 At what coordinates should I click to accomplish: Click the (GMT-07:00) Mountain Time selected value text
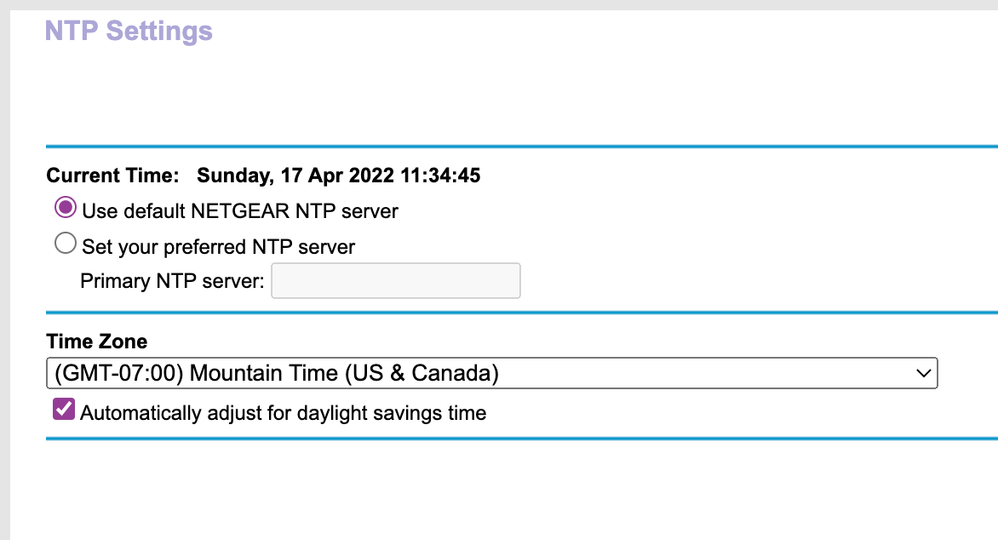pyautogui.click(x=276, y=373)
